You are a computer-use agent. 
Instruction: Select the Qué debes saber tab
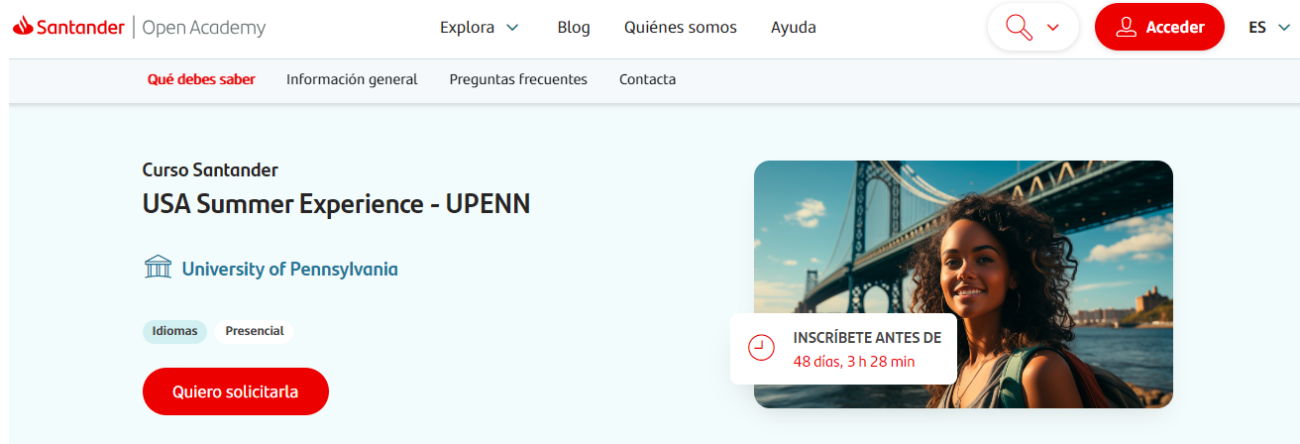click(201, 79)
